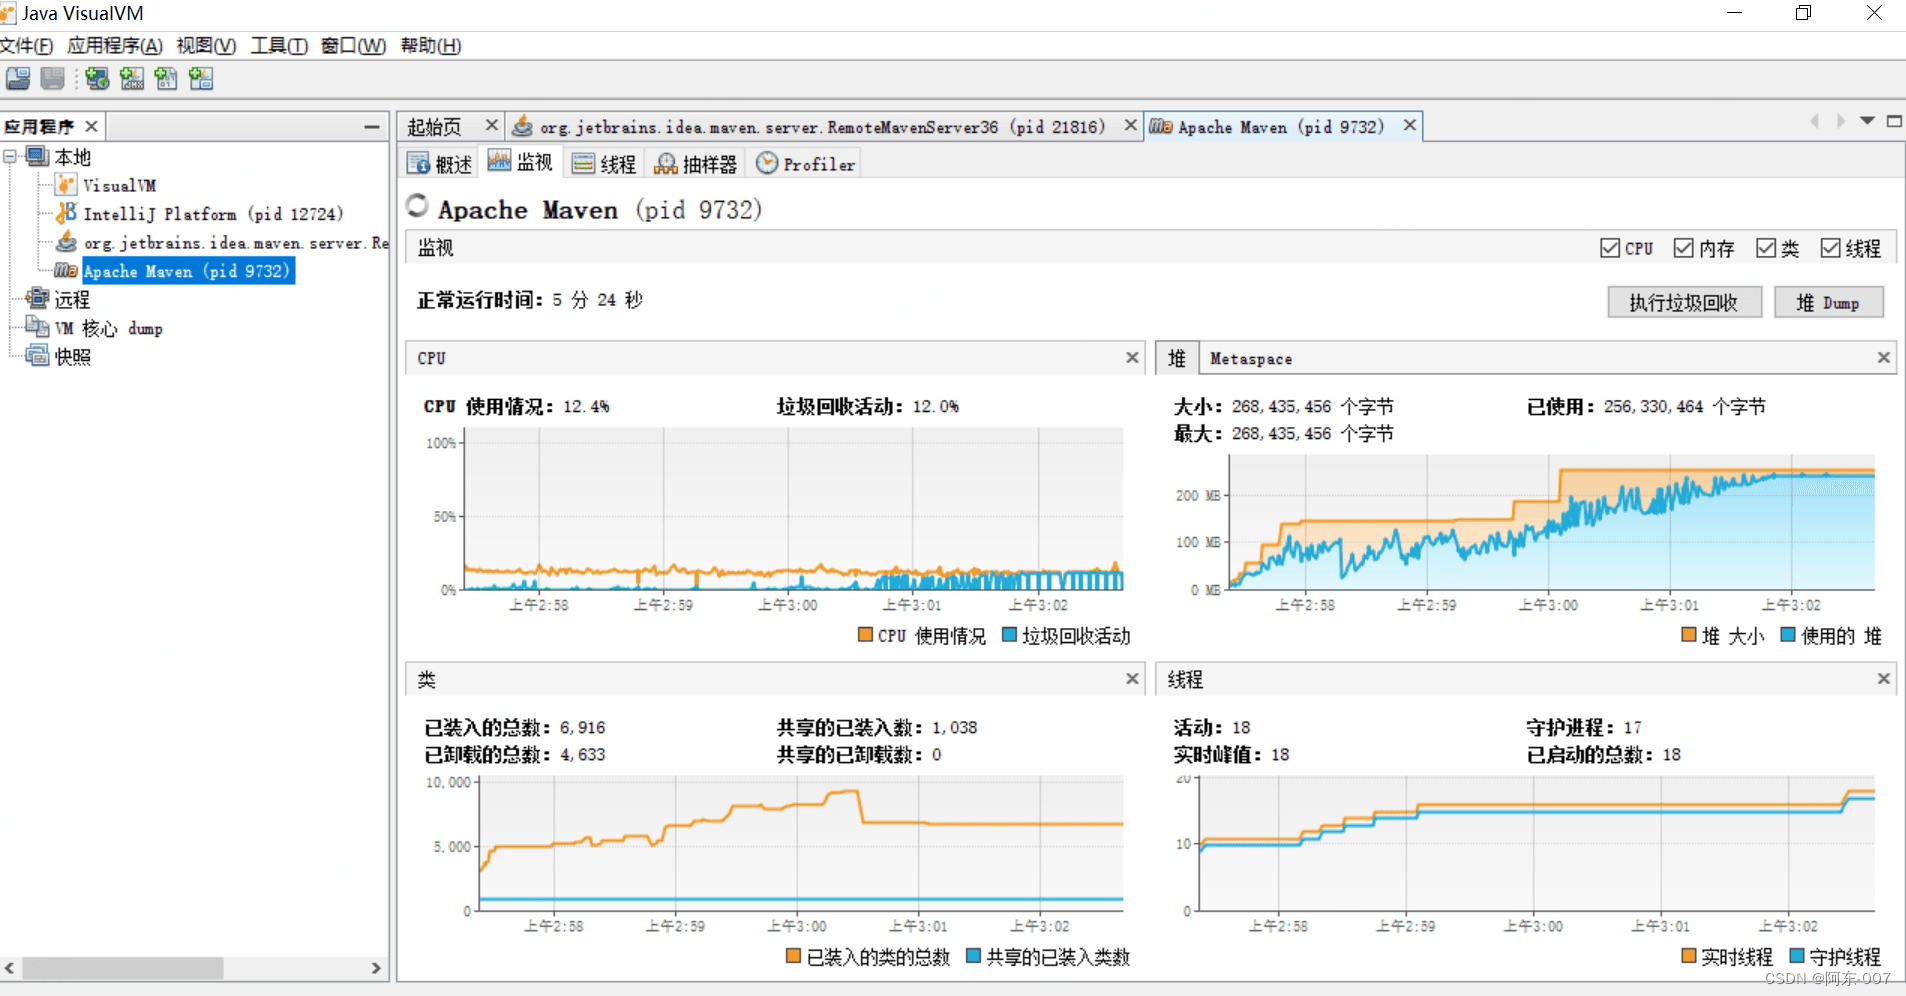This screenshot has width=1906, height=996.
Task: Switch to the Metaspace tab
Action: click(1251, 359)
